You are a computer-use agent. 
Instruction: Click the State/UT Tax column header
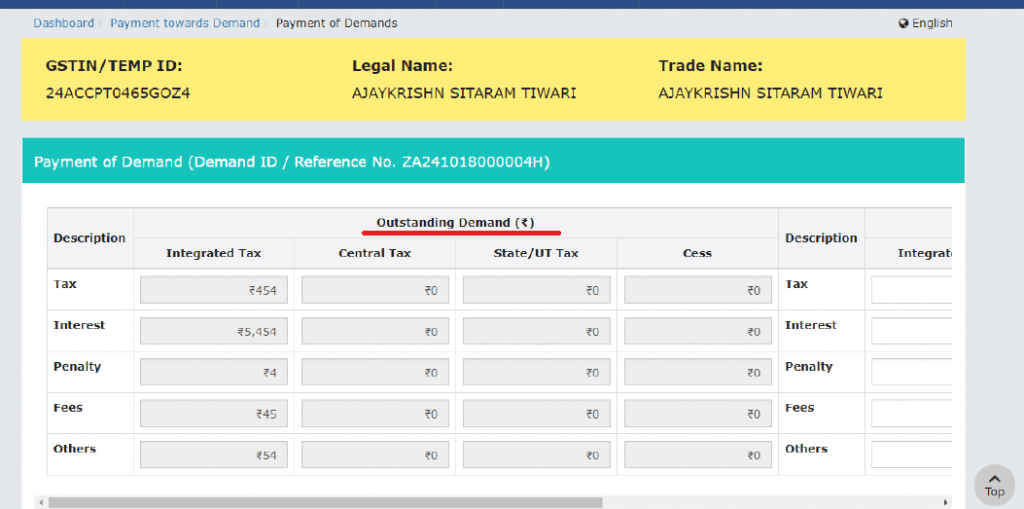536,253
